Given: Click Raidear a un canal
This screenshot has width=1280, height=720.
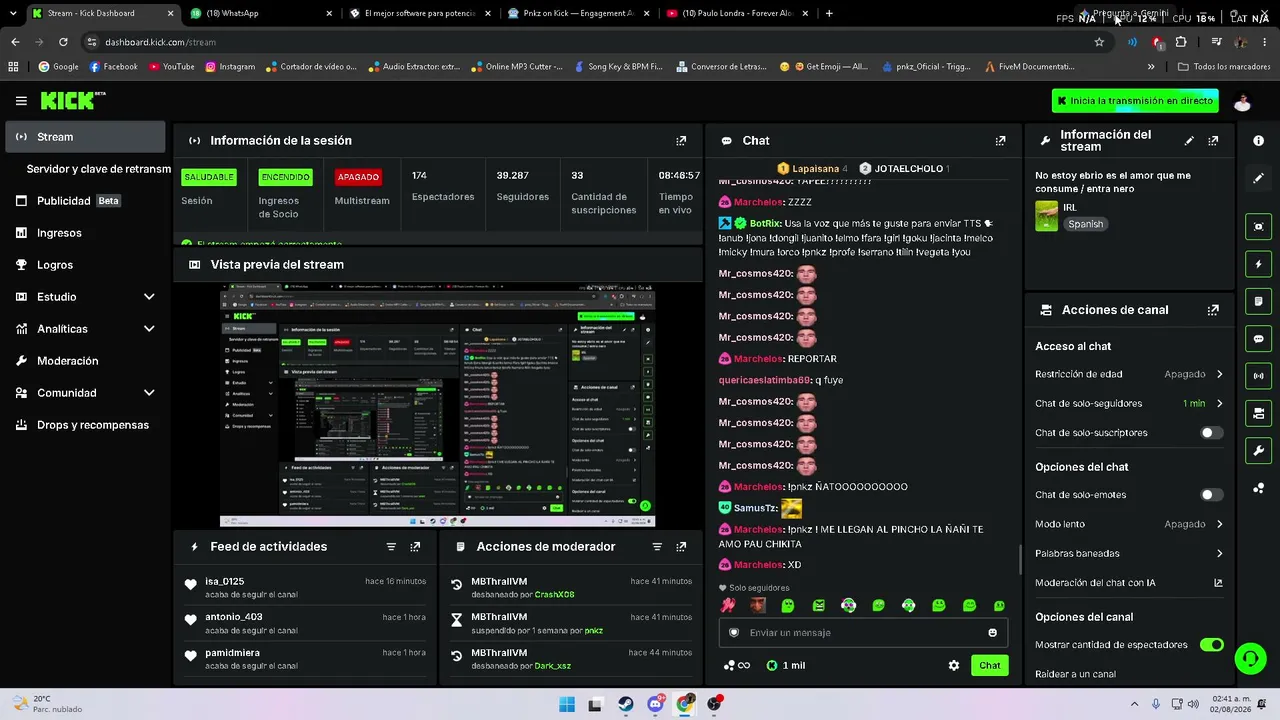Looking at the screenshot, I should tap(1075, 674).
